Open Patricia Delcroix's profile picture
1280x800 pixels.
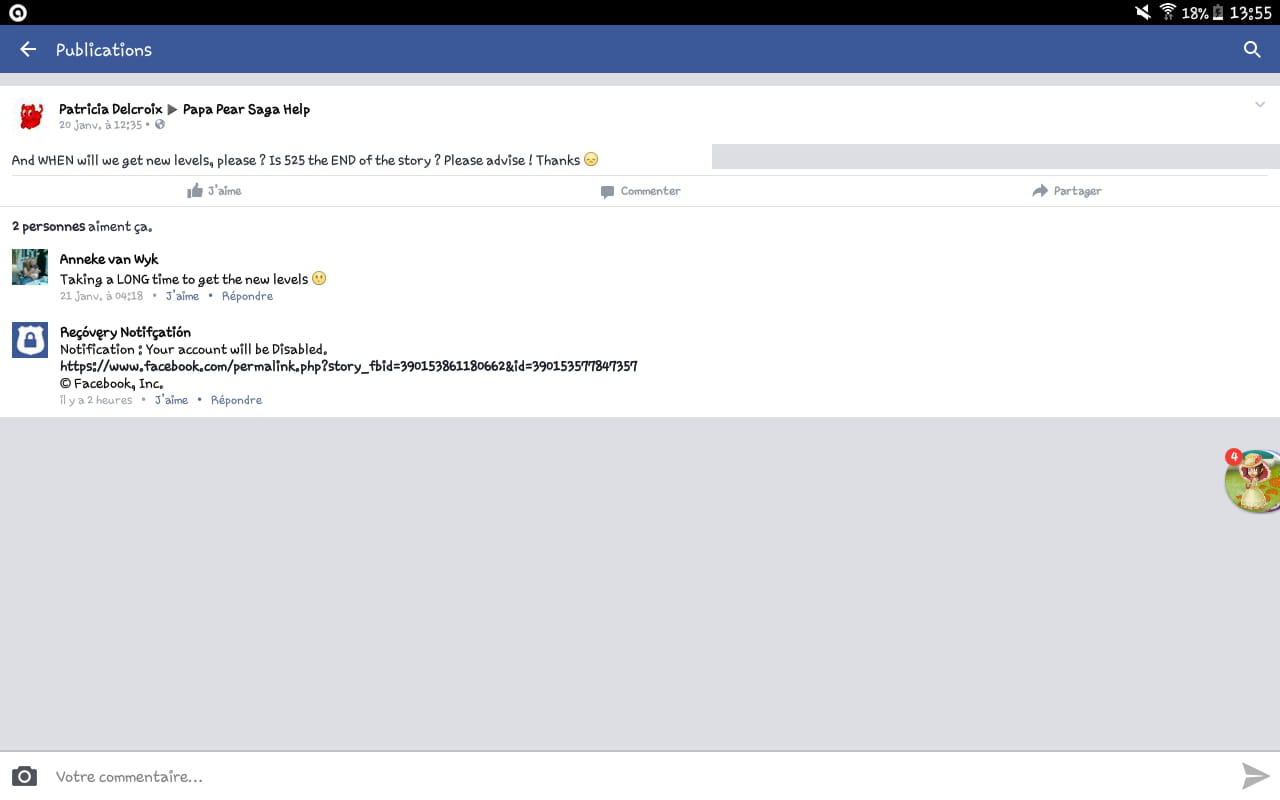[x=31, y=116]
